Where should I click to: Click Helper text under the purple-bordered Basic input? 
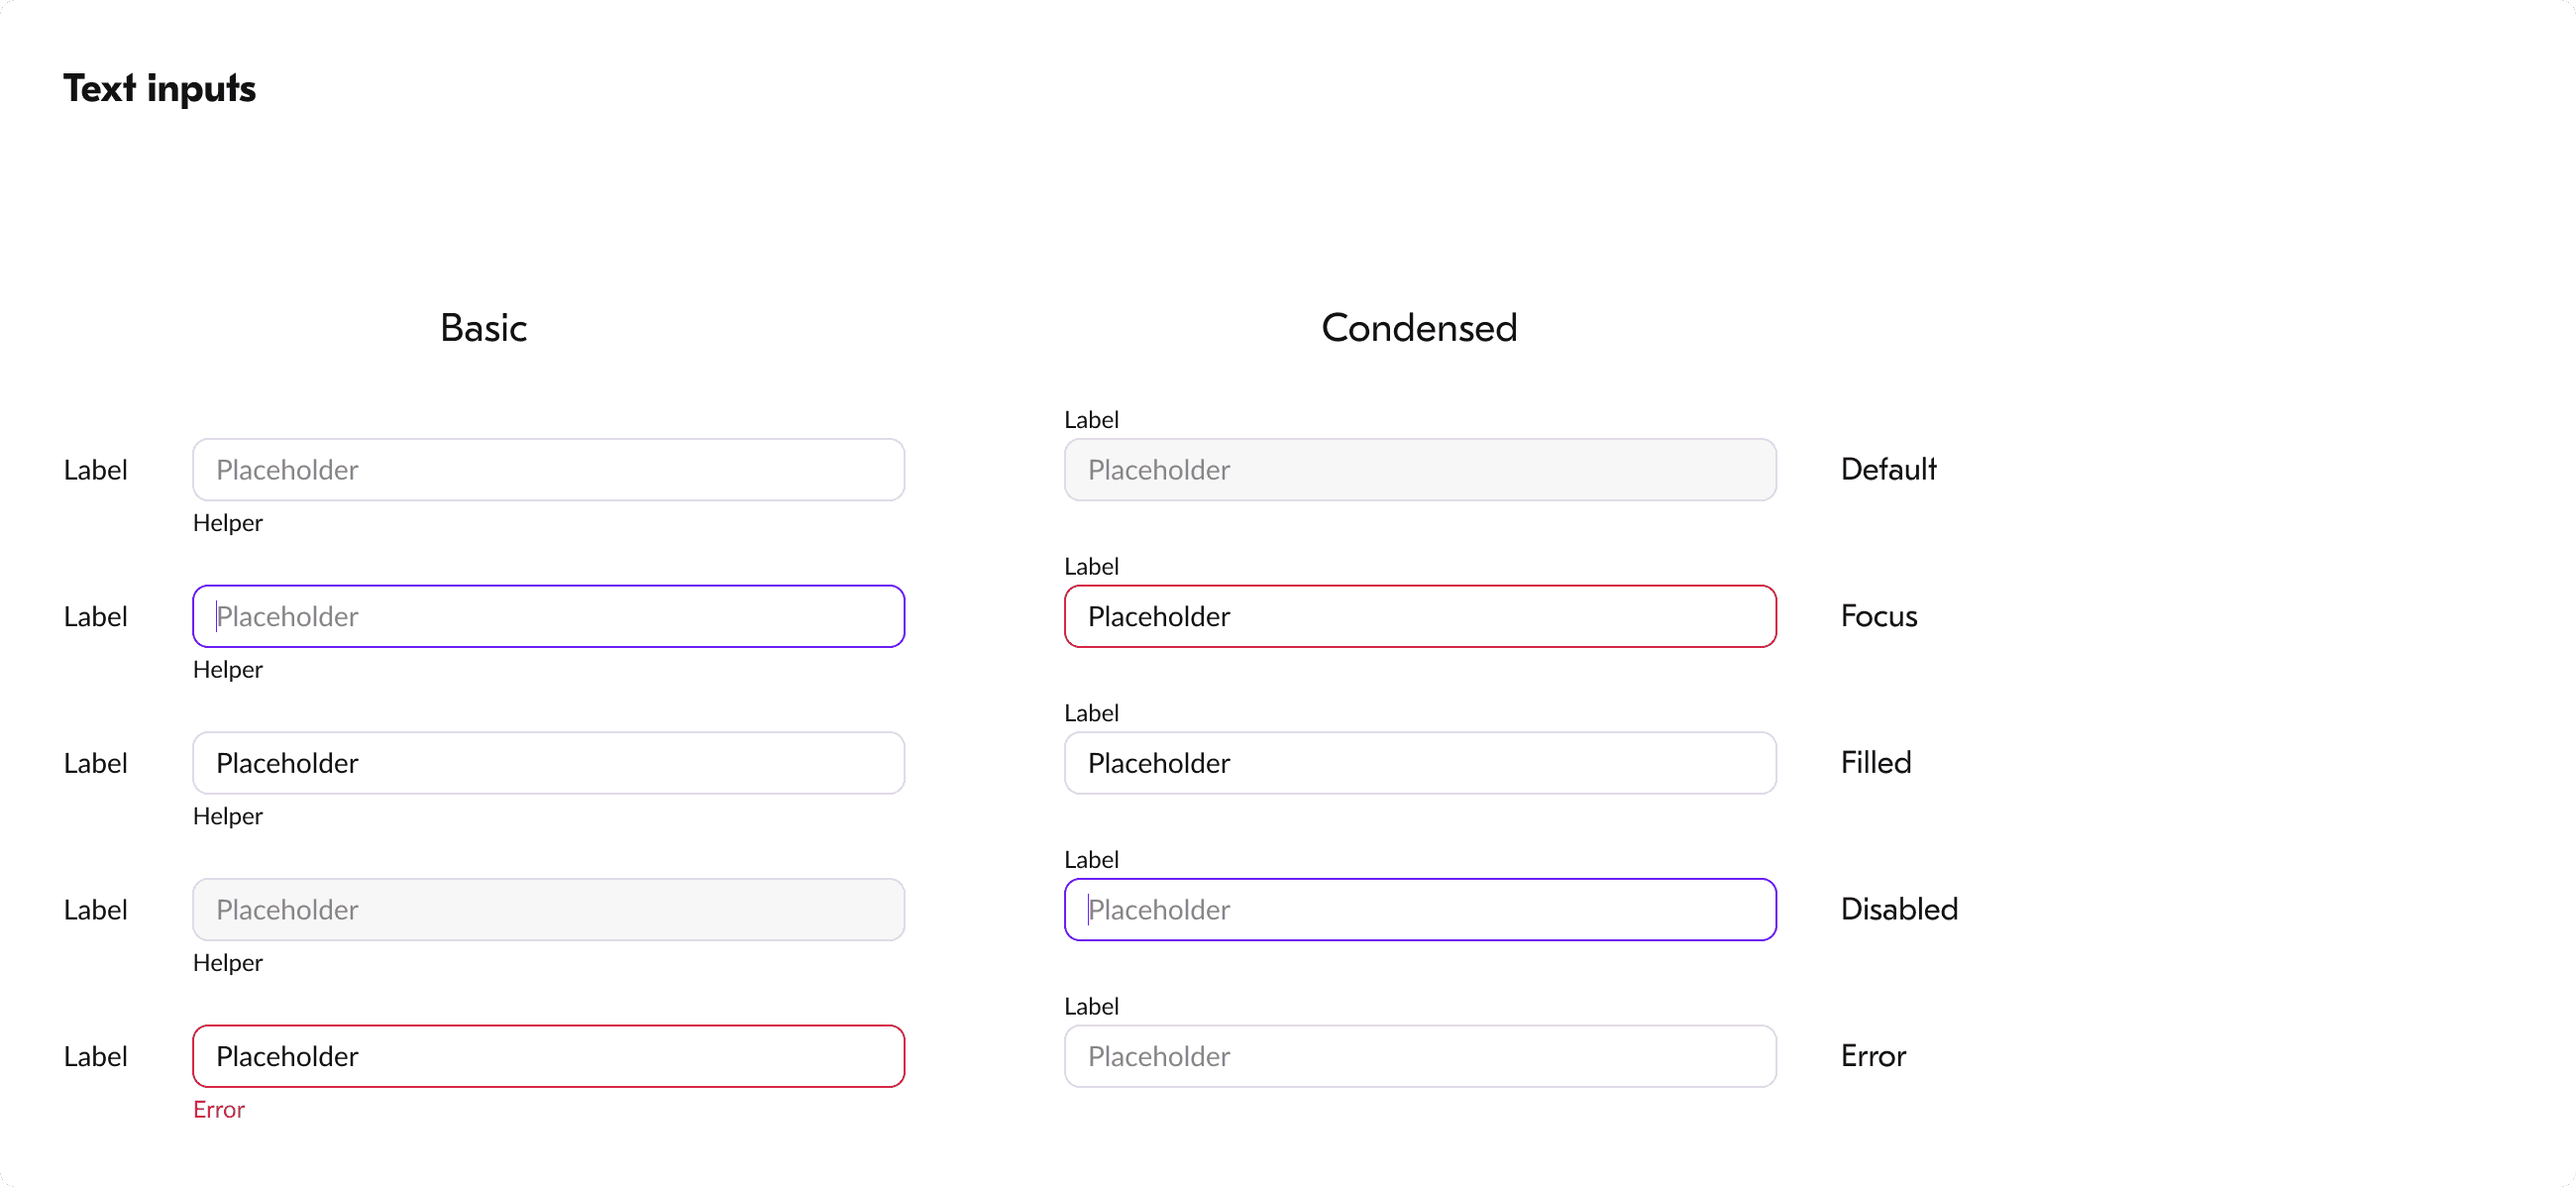(227, 669)
